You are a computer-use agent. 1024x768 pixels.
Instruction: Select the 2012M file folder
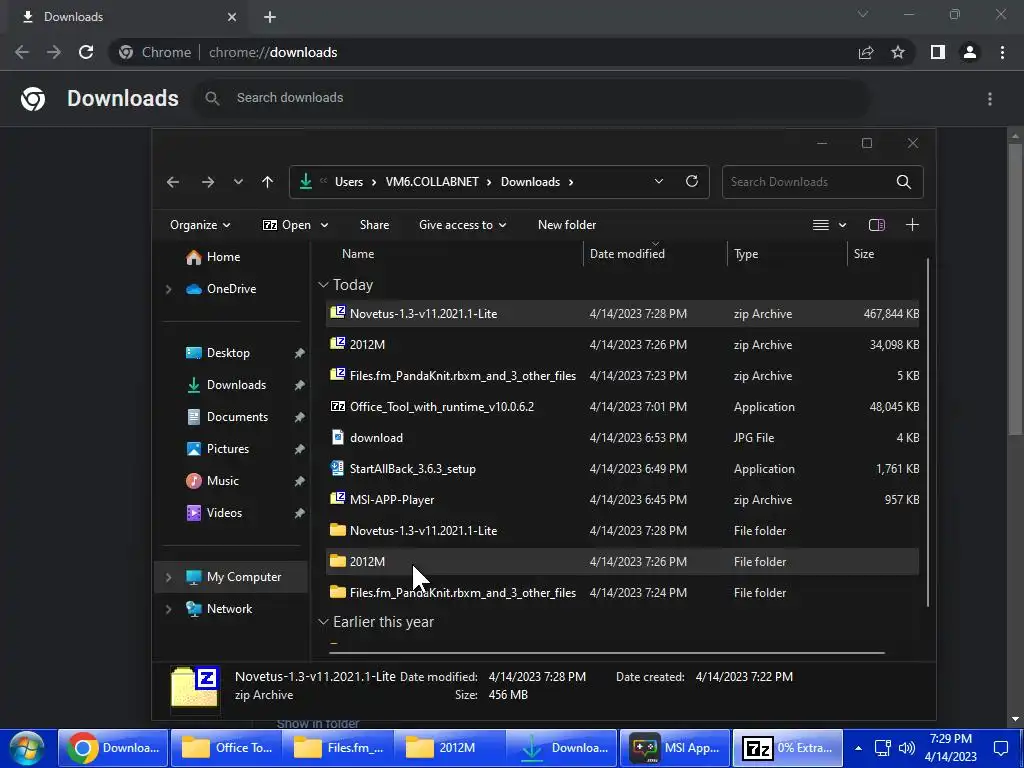622,562
